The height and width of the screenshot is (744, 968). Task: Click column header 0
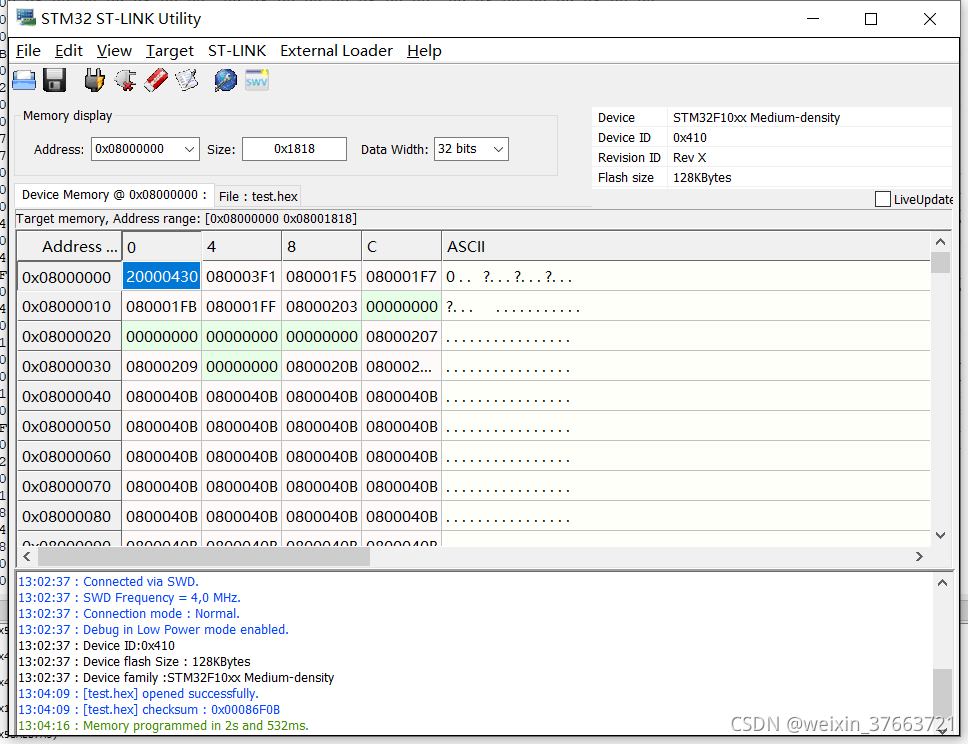pyautogui.click(x=162, y=246)
